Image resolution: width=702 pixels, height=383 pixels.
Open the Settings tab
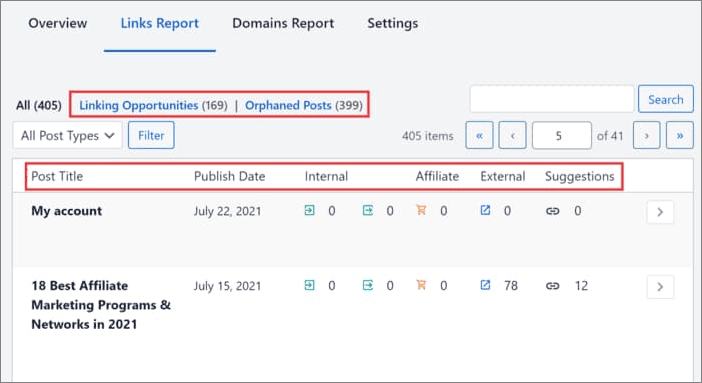(x=393, y=23)
